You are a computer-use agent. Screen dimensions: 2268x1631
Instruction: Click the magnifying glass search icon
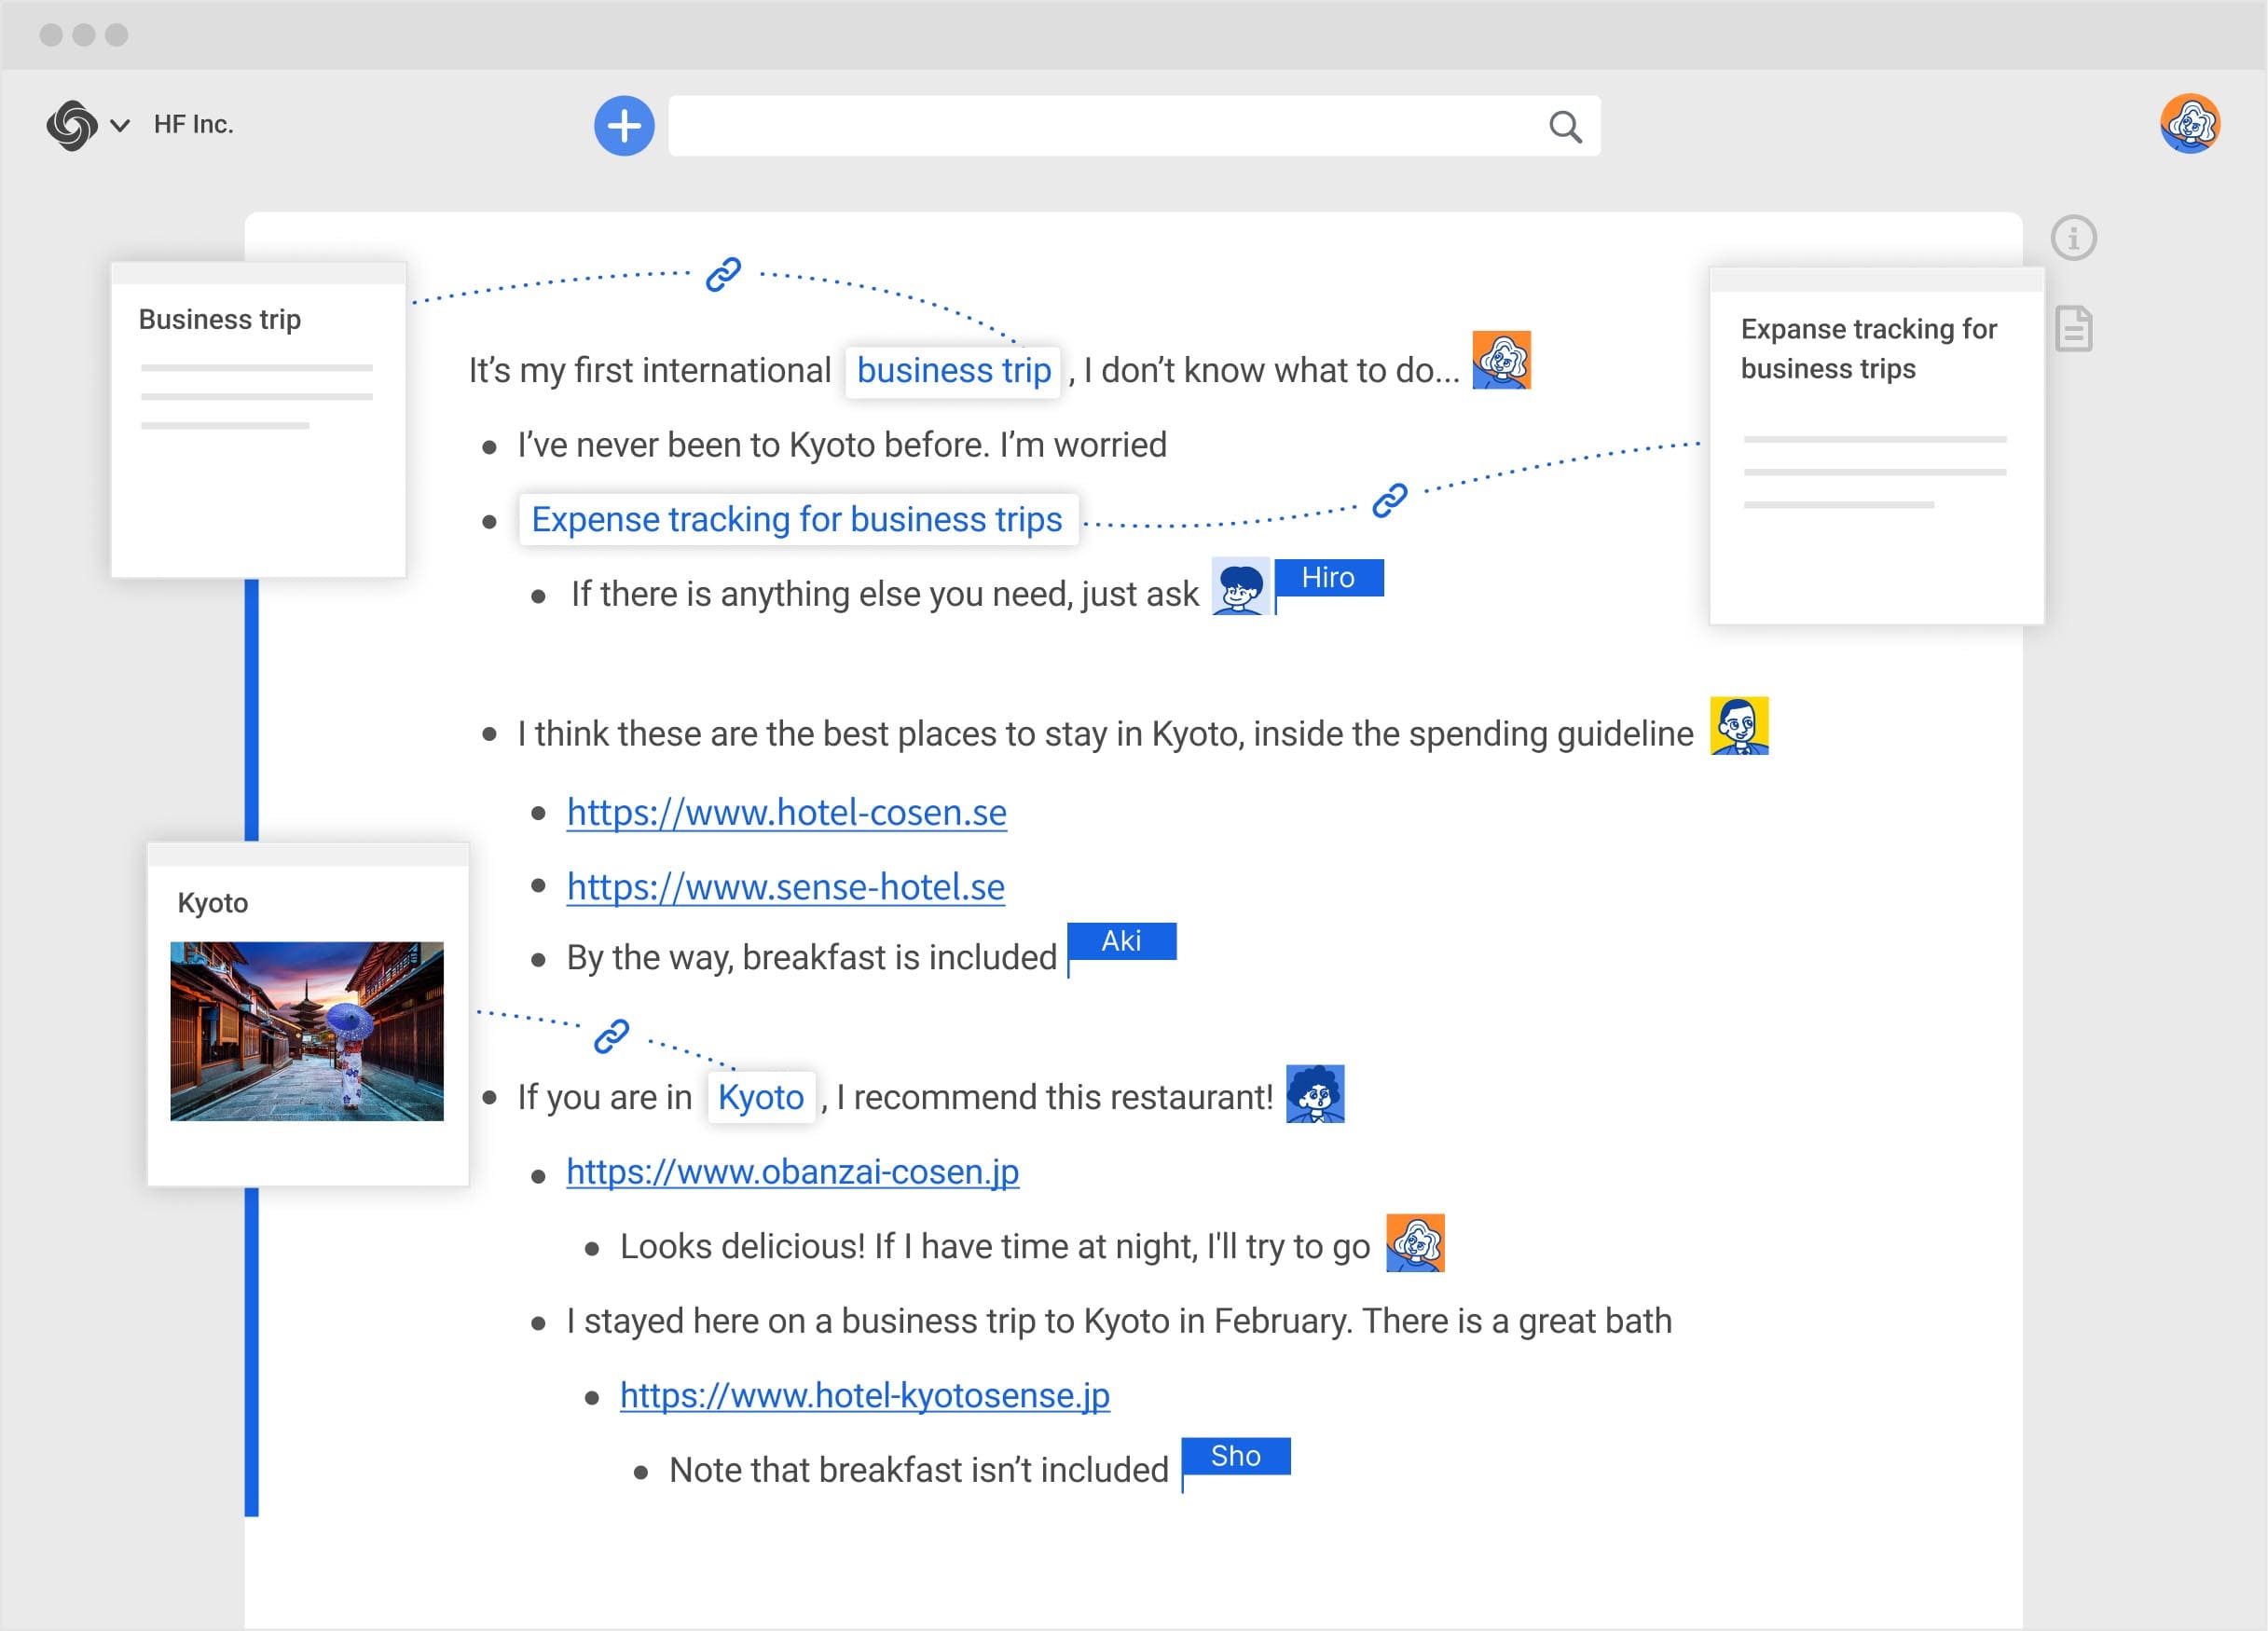(x=1565, y=127)
